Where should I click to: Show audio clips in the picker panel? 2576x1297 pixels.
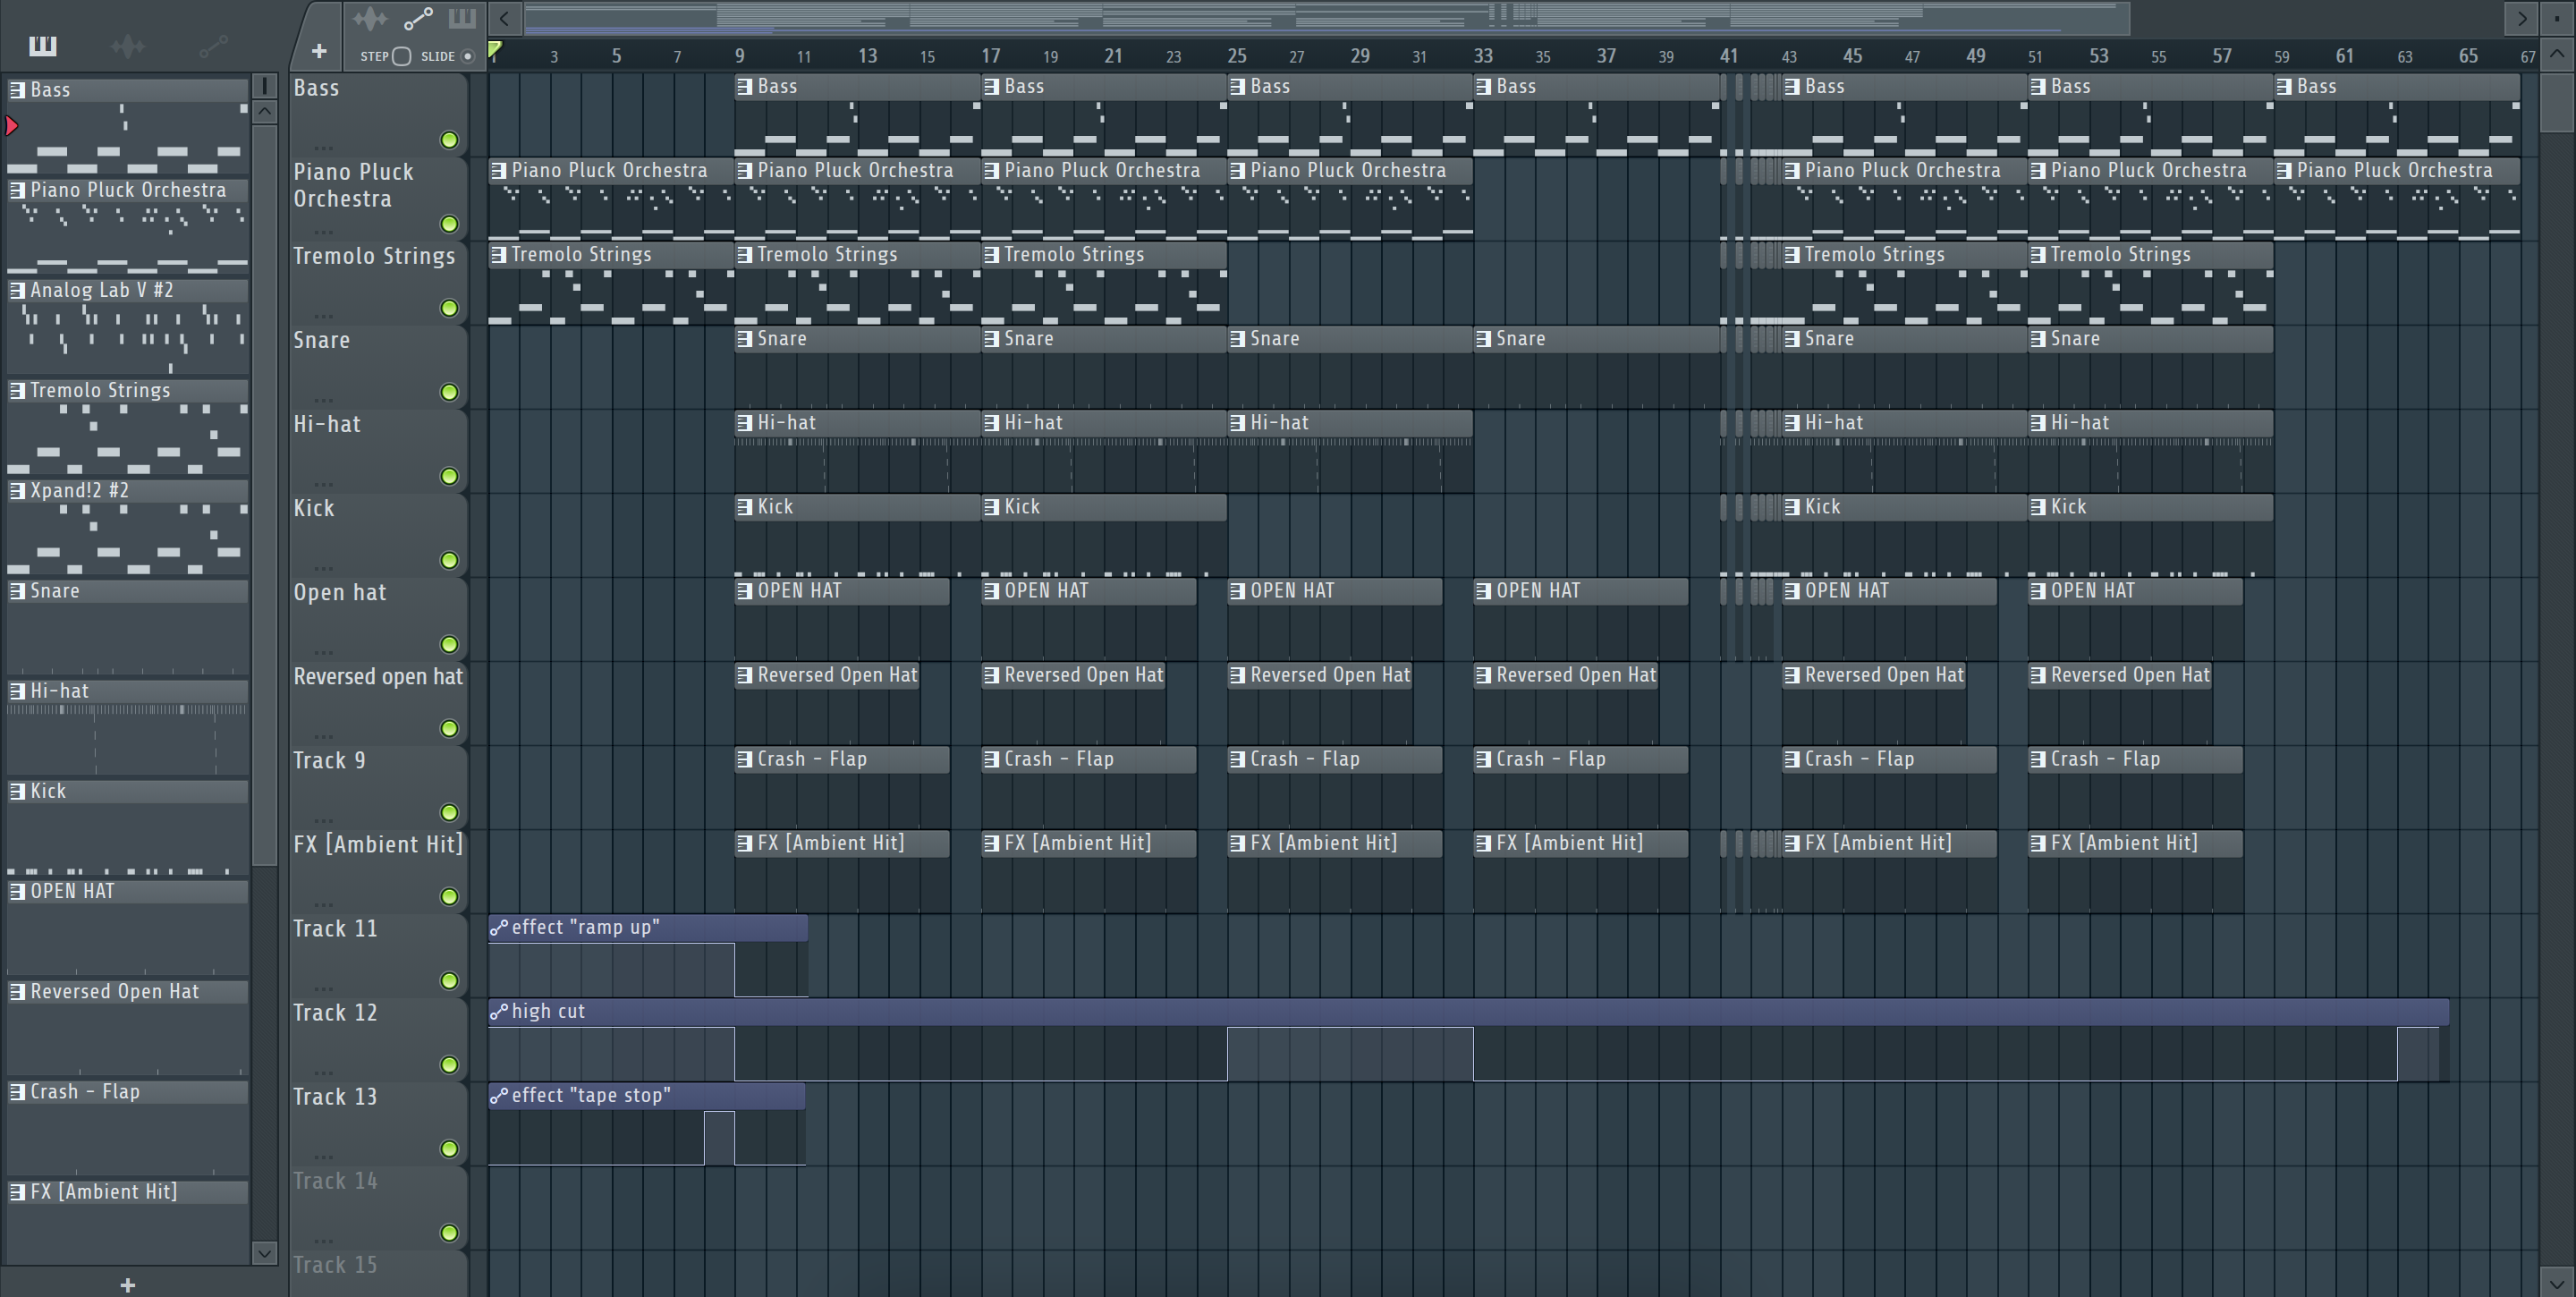tap(128, 46)
